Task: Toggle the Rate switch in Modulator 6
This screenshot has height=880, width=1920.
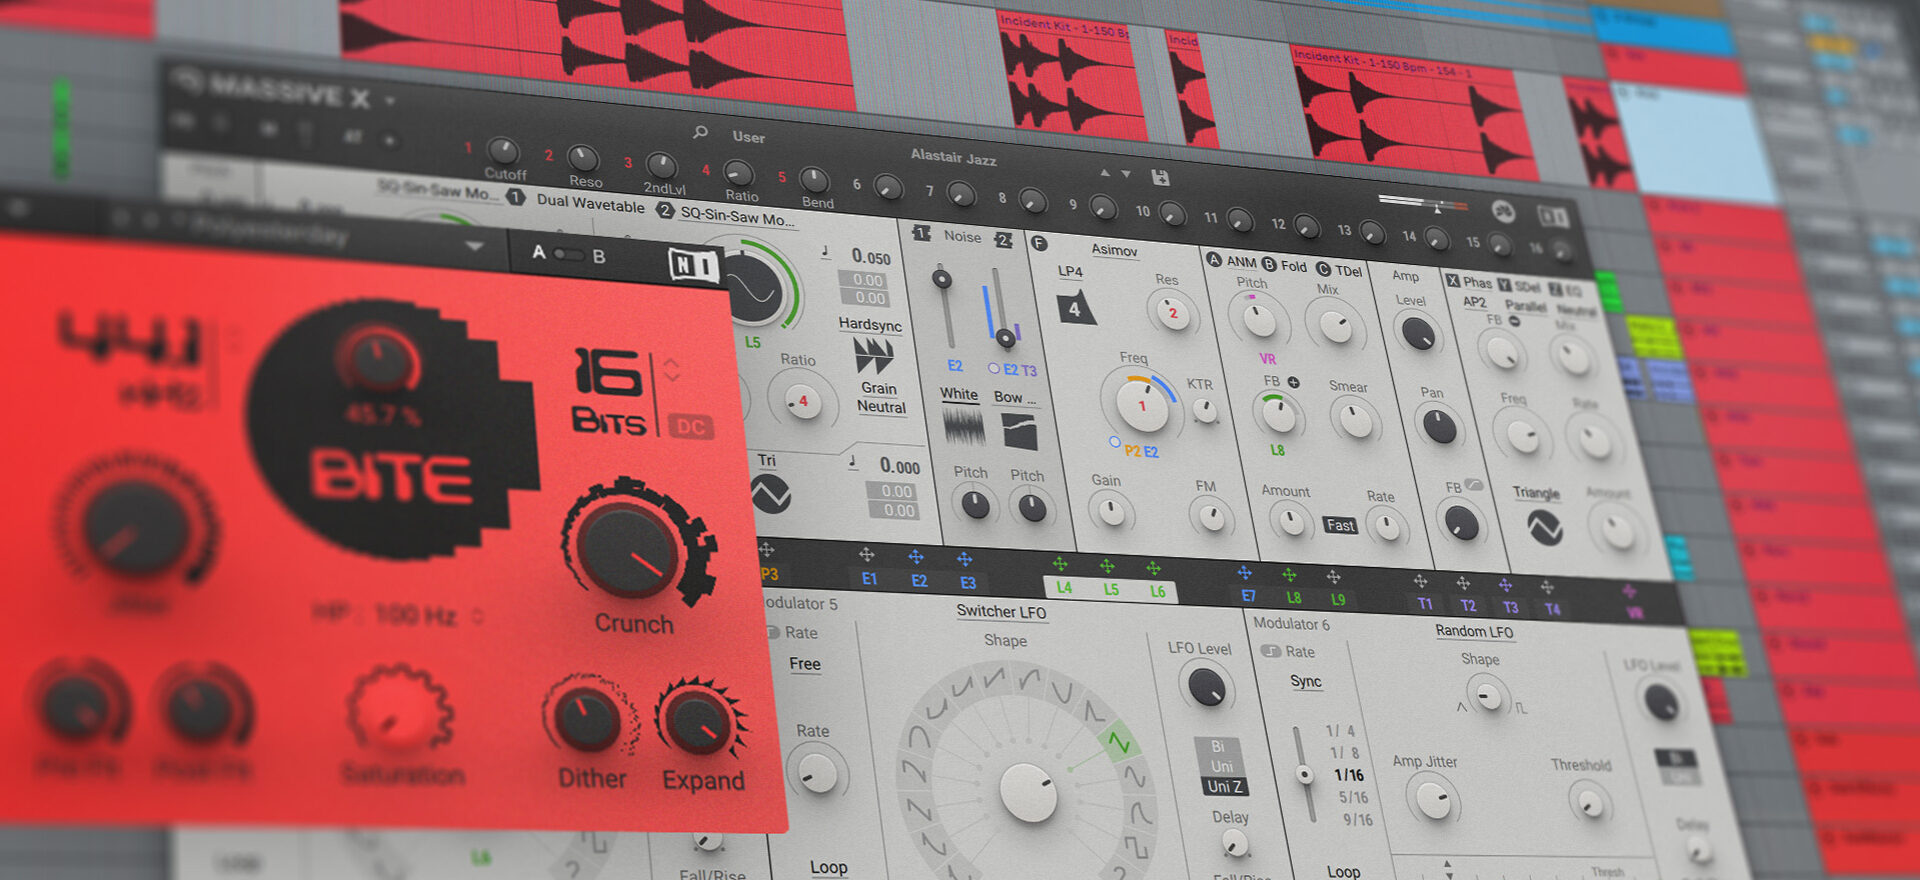Action: 1271,651
